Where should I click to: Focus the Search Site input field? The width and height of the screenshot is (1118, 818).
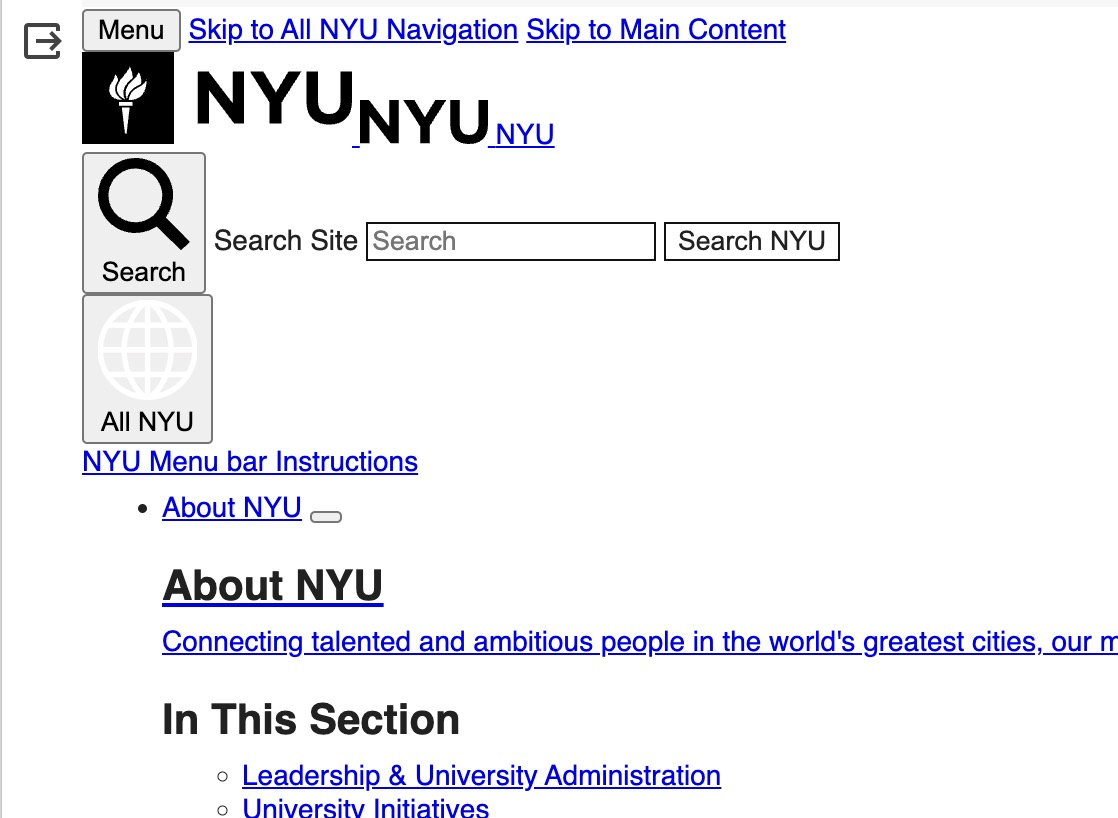pyautogui.click(x=511, y=241)
